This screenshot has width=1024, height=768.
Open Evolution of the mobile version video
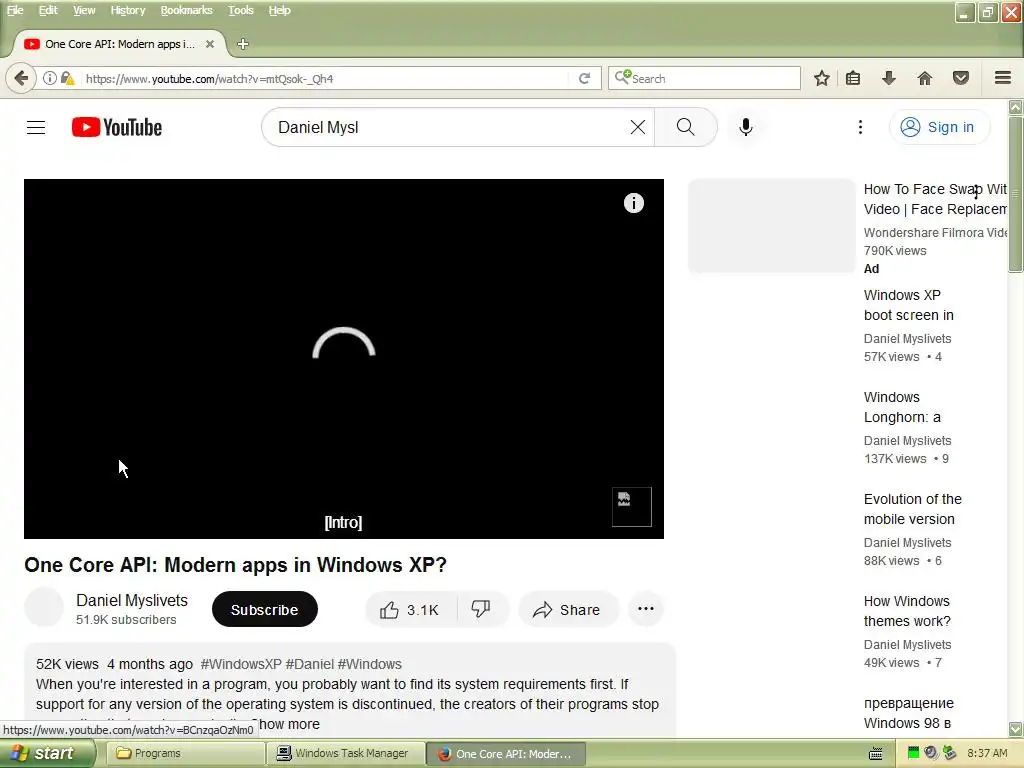912,509
